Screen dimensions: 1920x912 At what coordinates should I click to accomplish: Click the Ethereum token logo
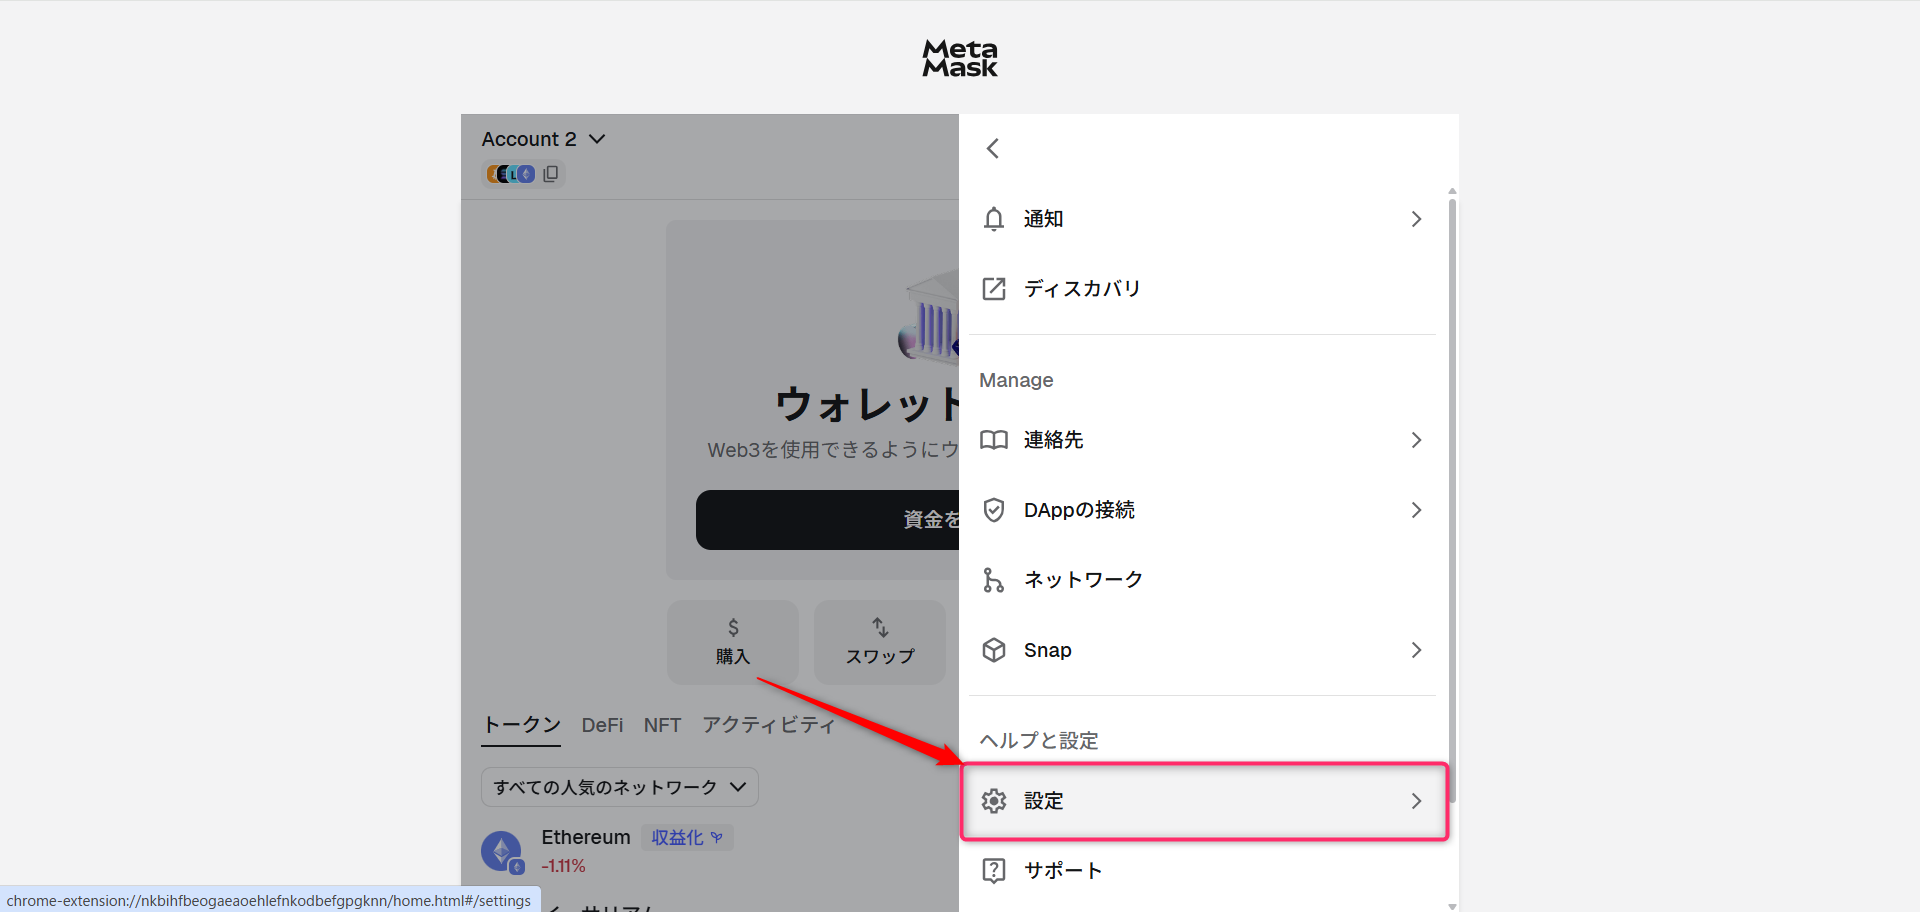[x=502, y=850]
